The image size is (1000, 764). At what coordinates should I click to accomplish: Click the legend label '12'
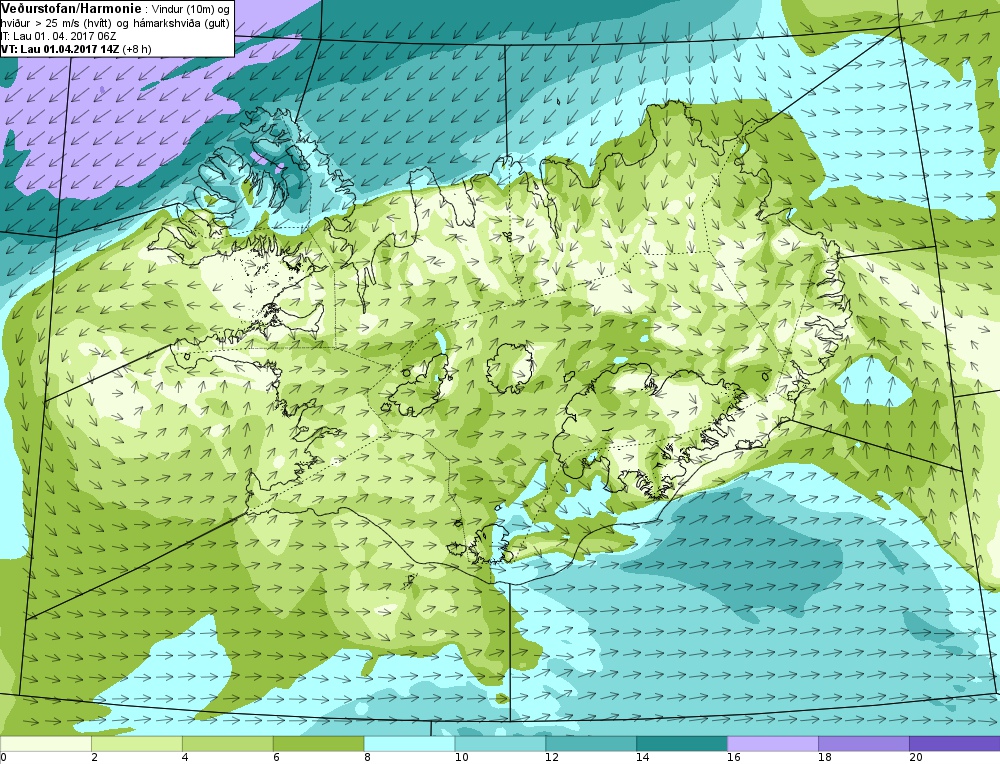(x=552, y=758)
